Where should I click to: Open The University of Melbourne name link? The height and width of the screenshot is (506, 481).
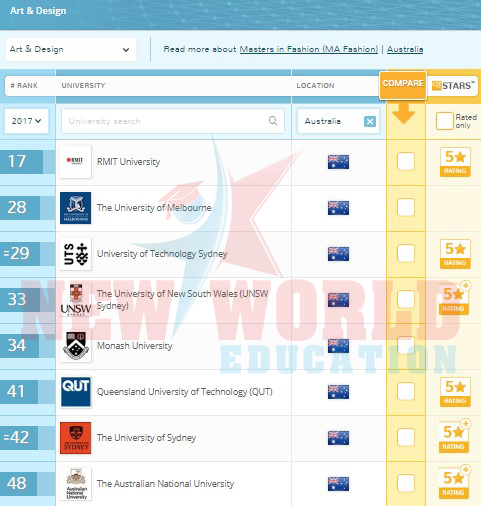154,208
